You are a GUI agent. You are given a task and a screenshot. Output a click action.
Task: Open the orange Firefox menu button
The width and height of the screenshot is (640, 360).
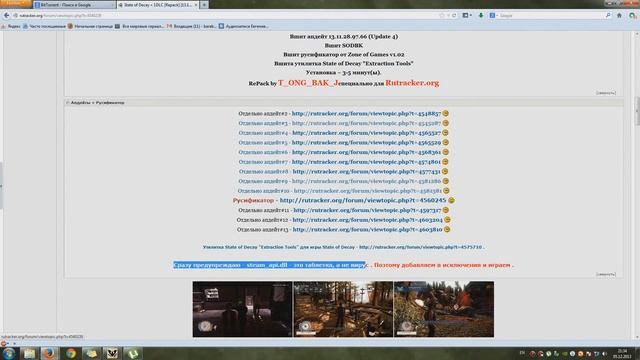[16, 3]
